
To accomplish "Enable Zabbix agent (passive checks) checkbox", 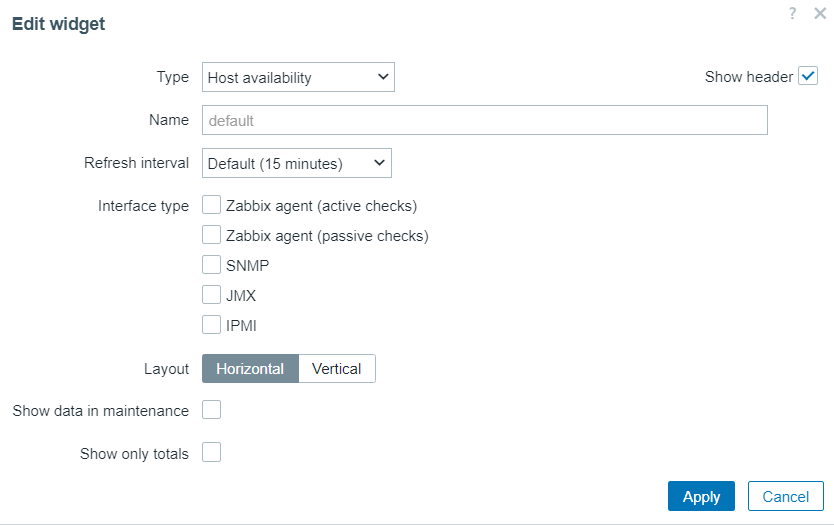I will click(x=211, y=235).
